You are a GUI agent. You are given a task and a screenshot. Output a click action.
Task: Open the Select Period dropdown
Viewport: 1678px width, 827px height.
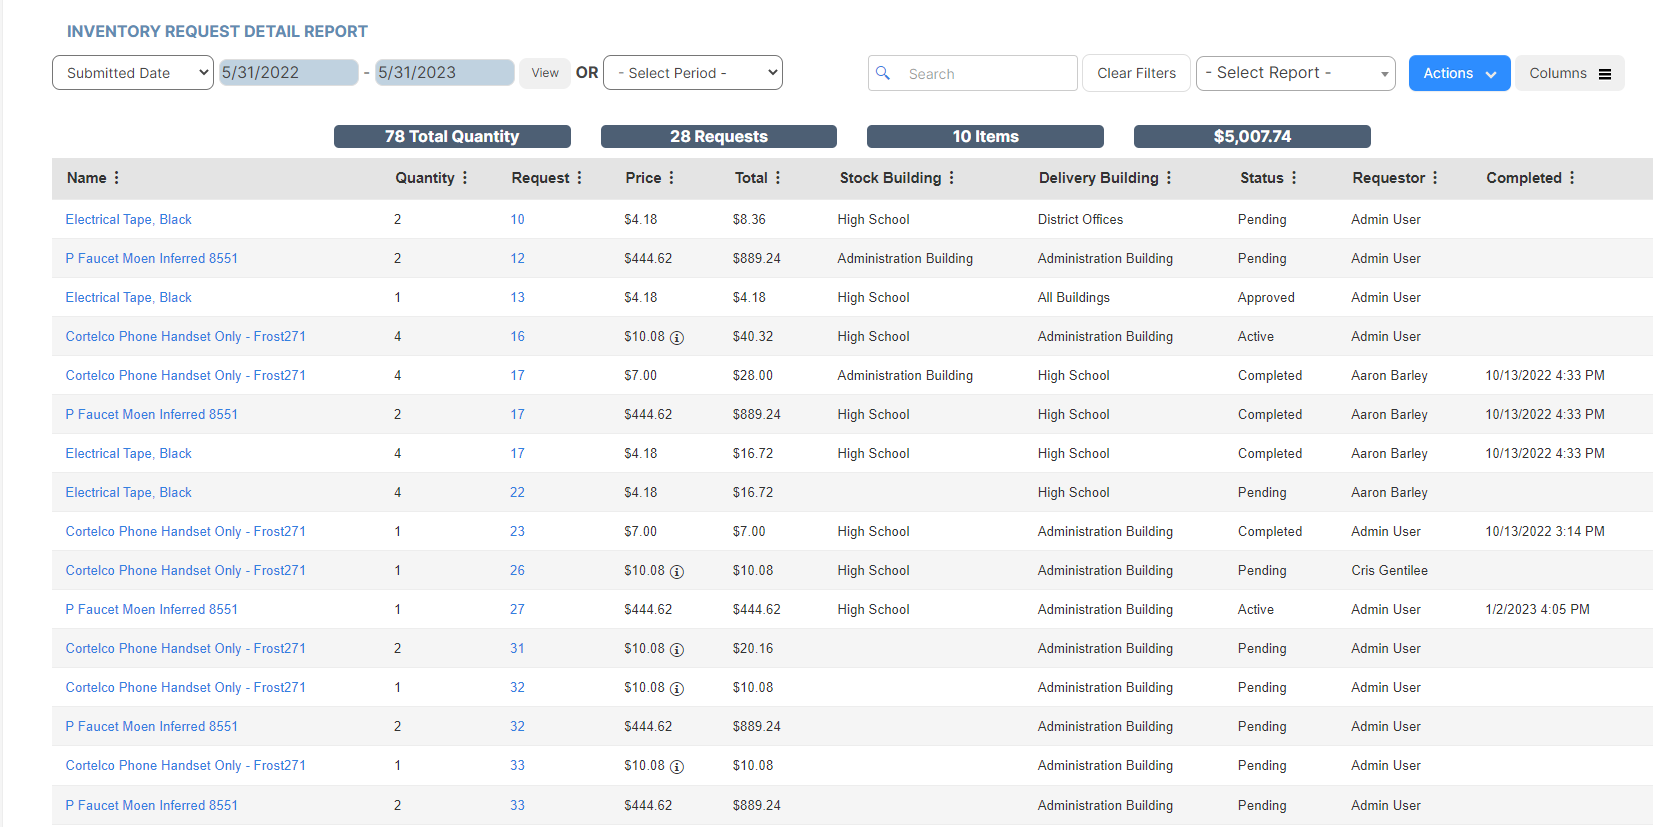pyautogui.click(x=693, y=73)
